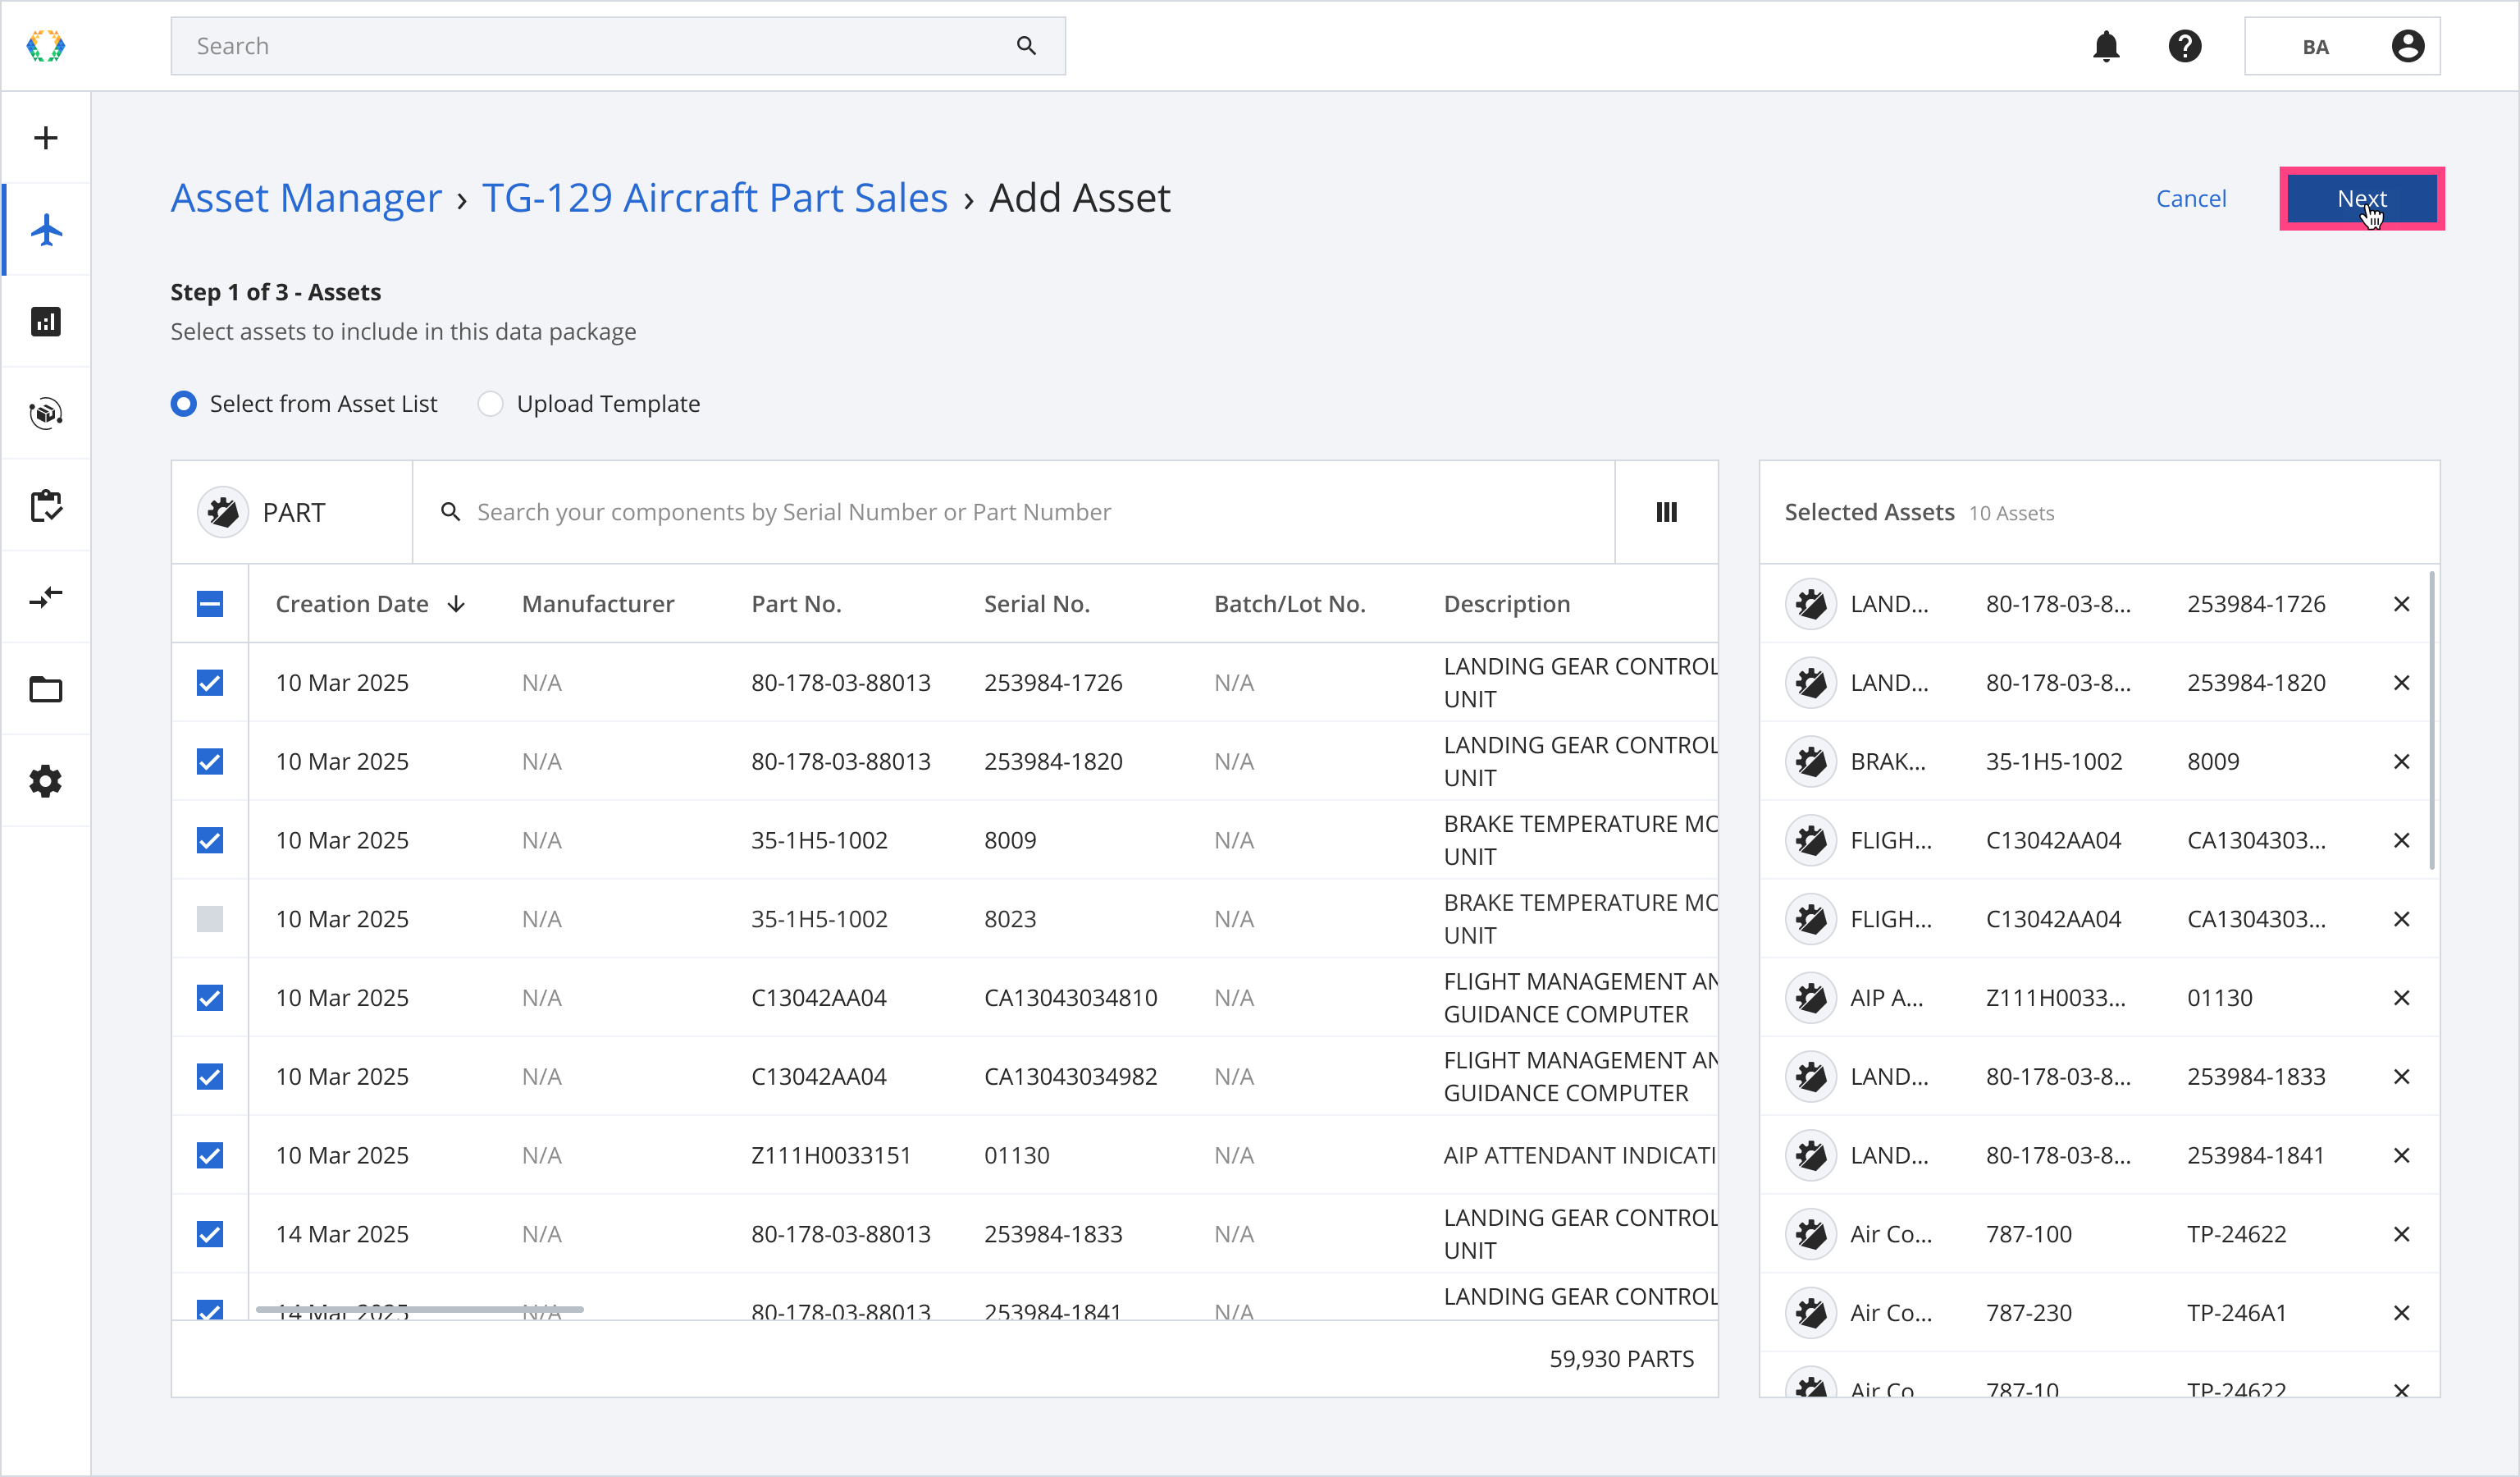Uncheck the row with serial 8009
Viewport: 2520px width, 1477px height.
(210, 840)
